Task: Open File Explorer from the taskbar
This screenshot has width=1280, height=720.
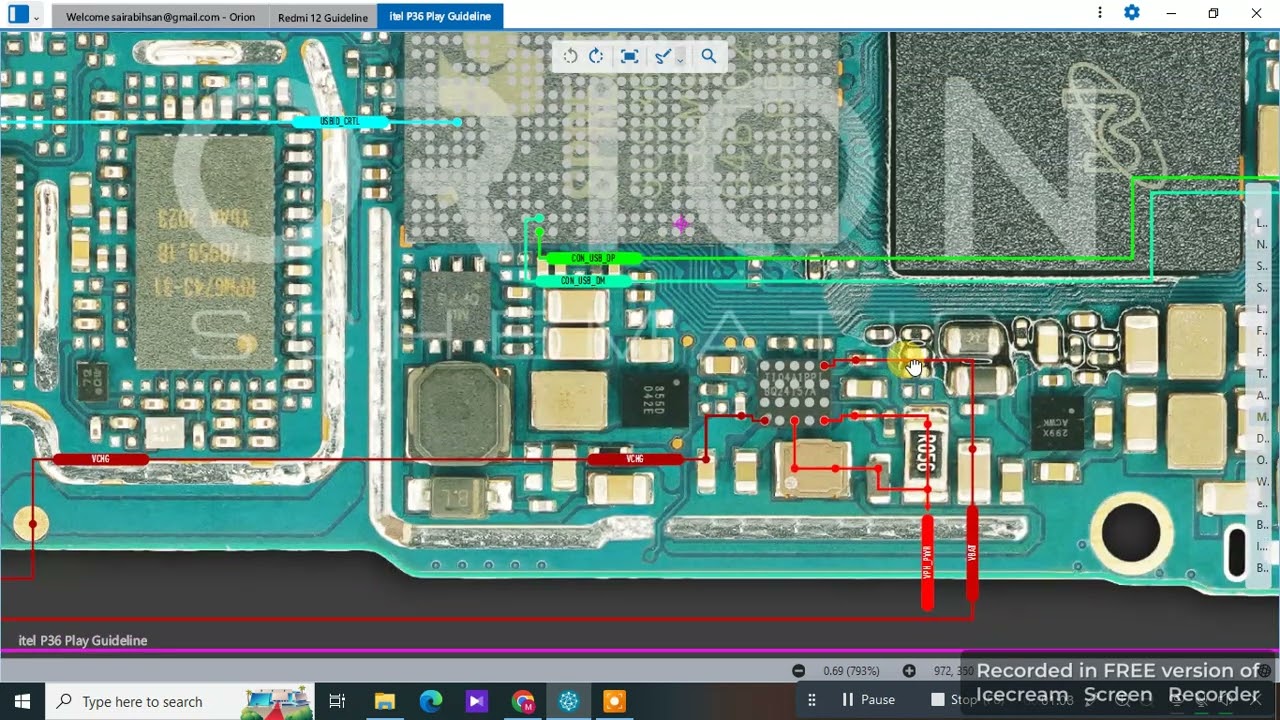Action: (x=384, y=701)
